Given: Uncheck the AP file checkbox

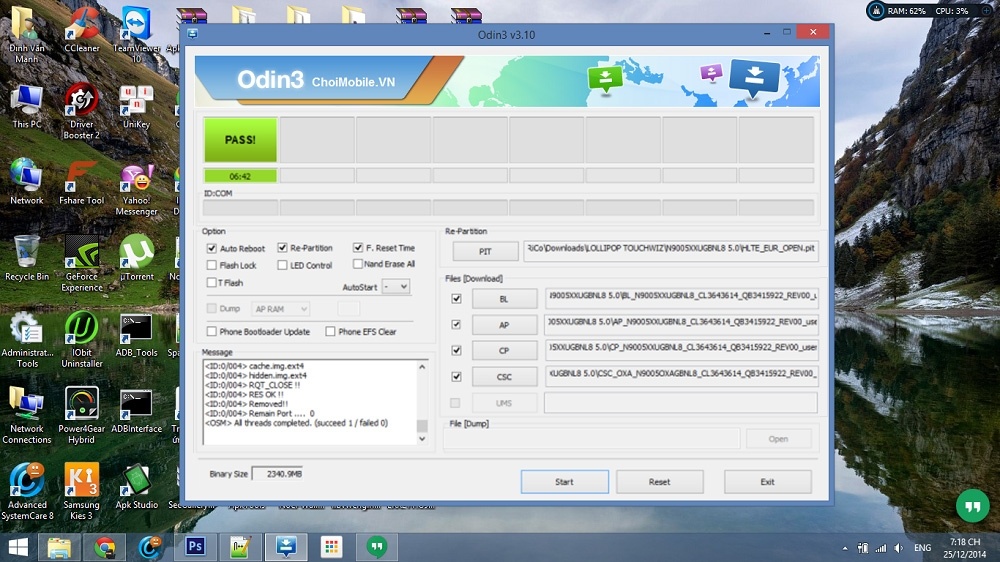Looking at the screenshot, I should coord(456,324).
